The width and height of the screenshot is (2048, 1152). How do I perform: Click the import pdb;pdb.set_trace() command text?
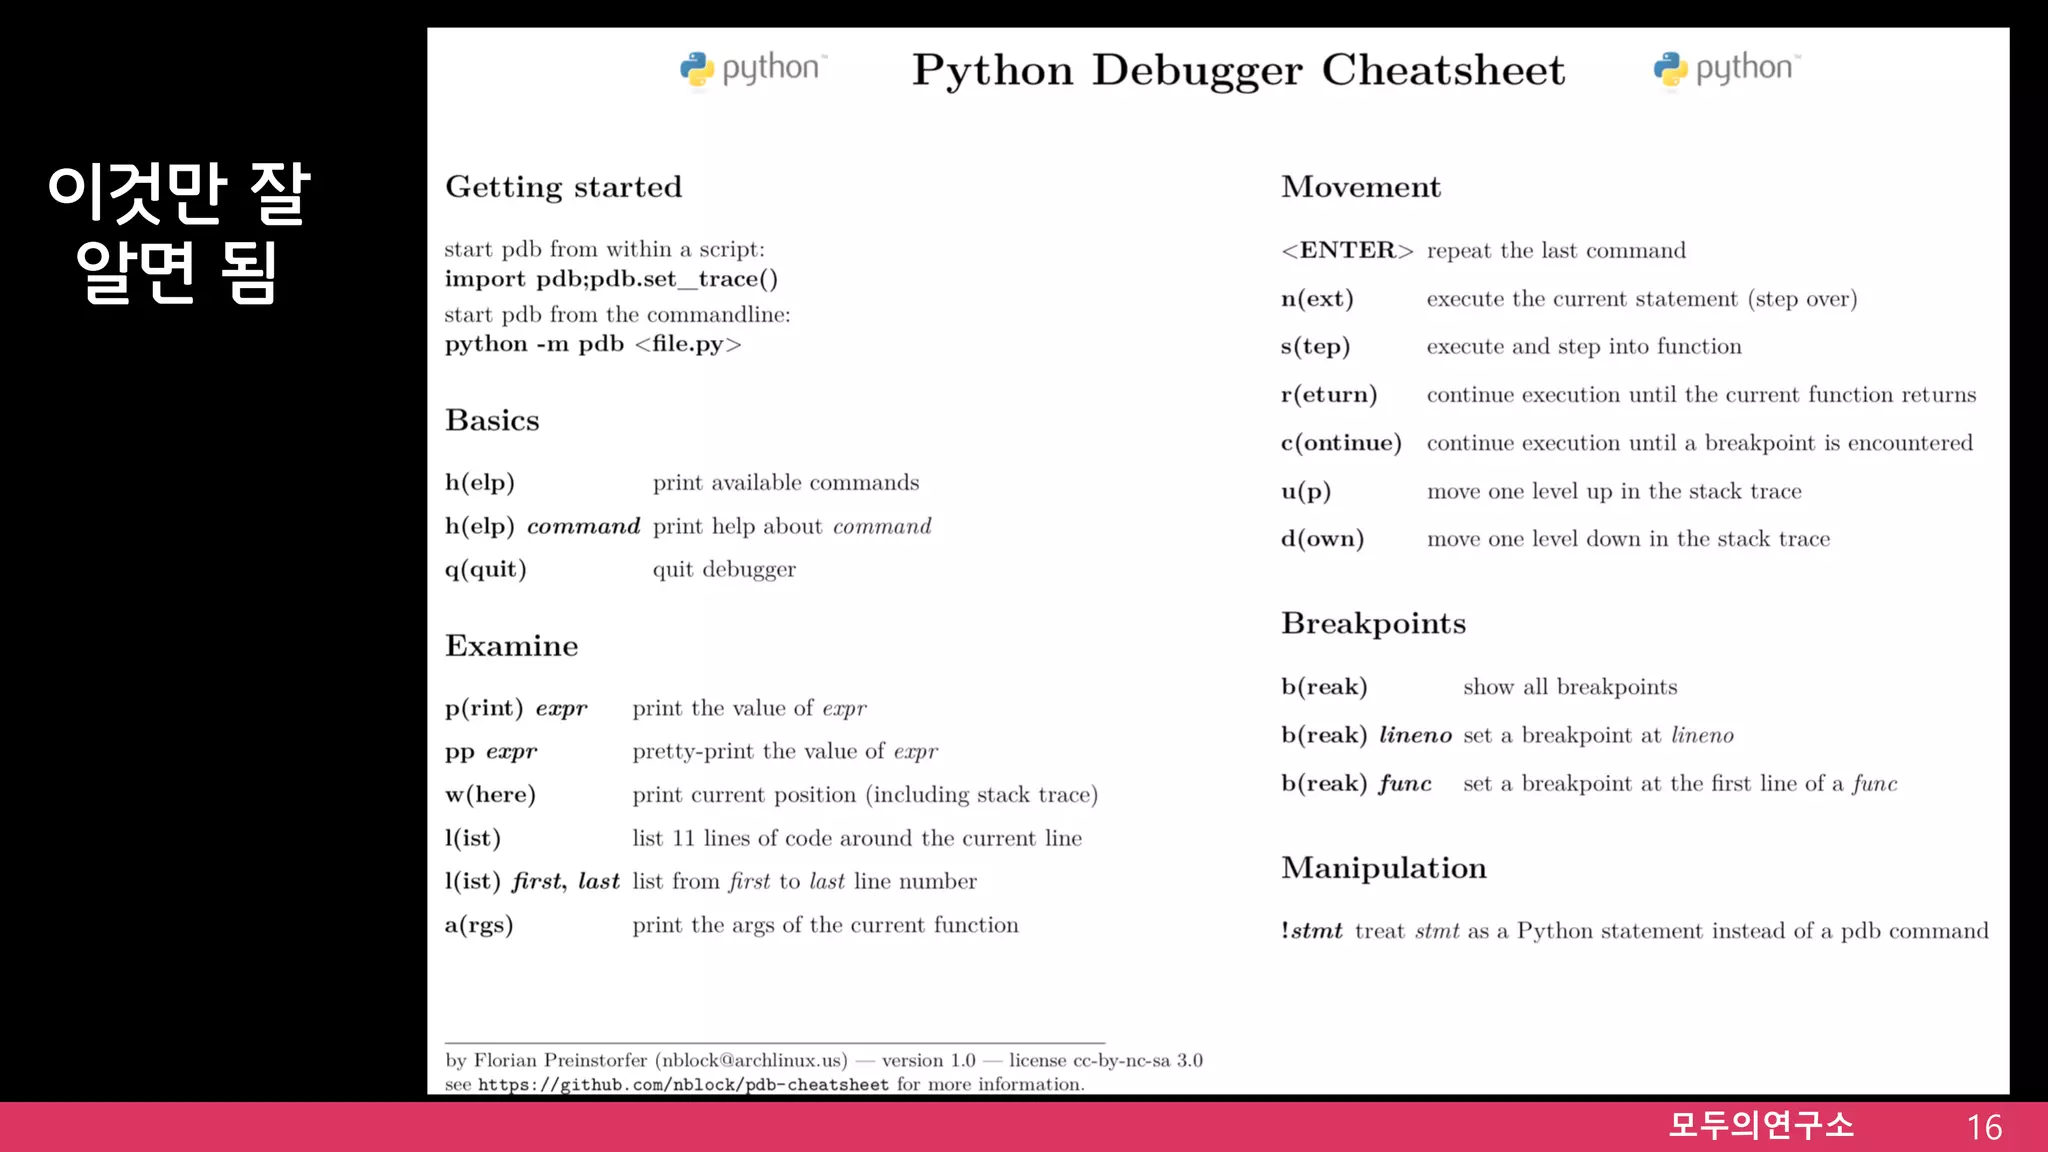point(611,279)
